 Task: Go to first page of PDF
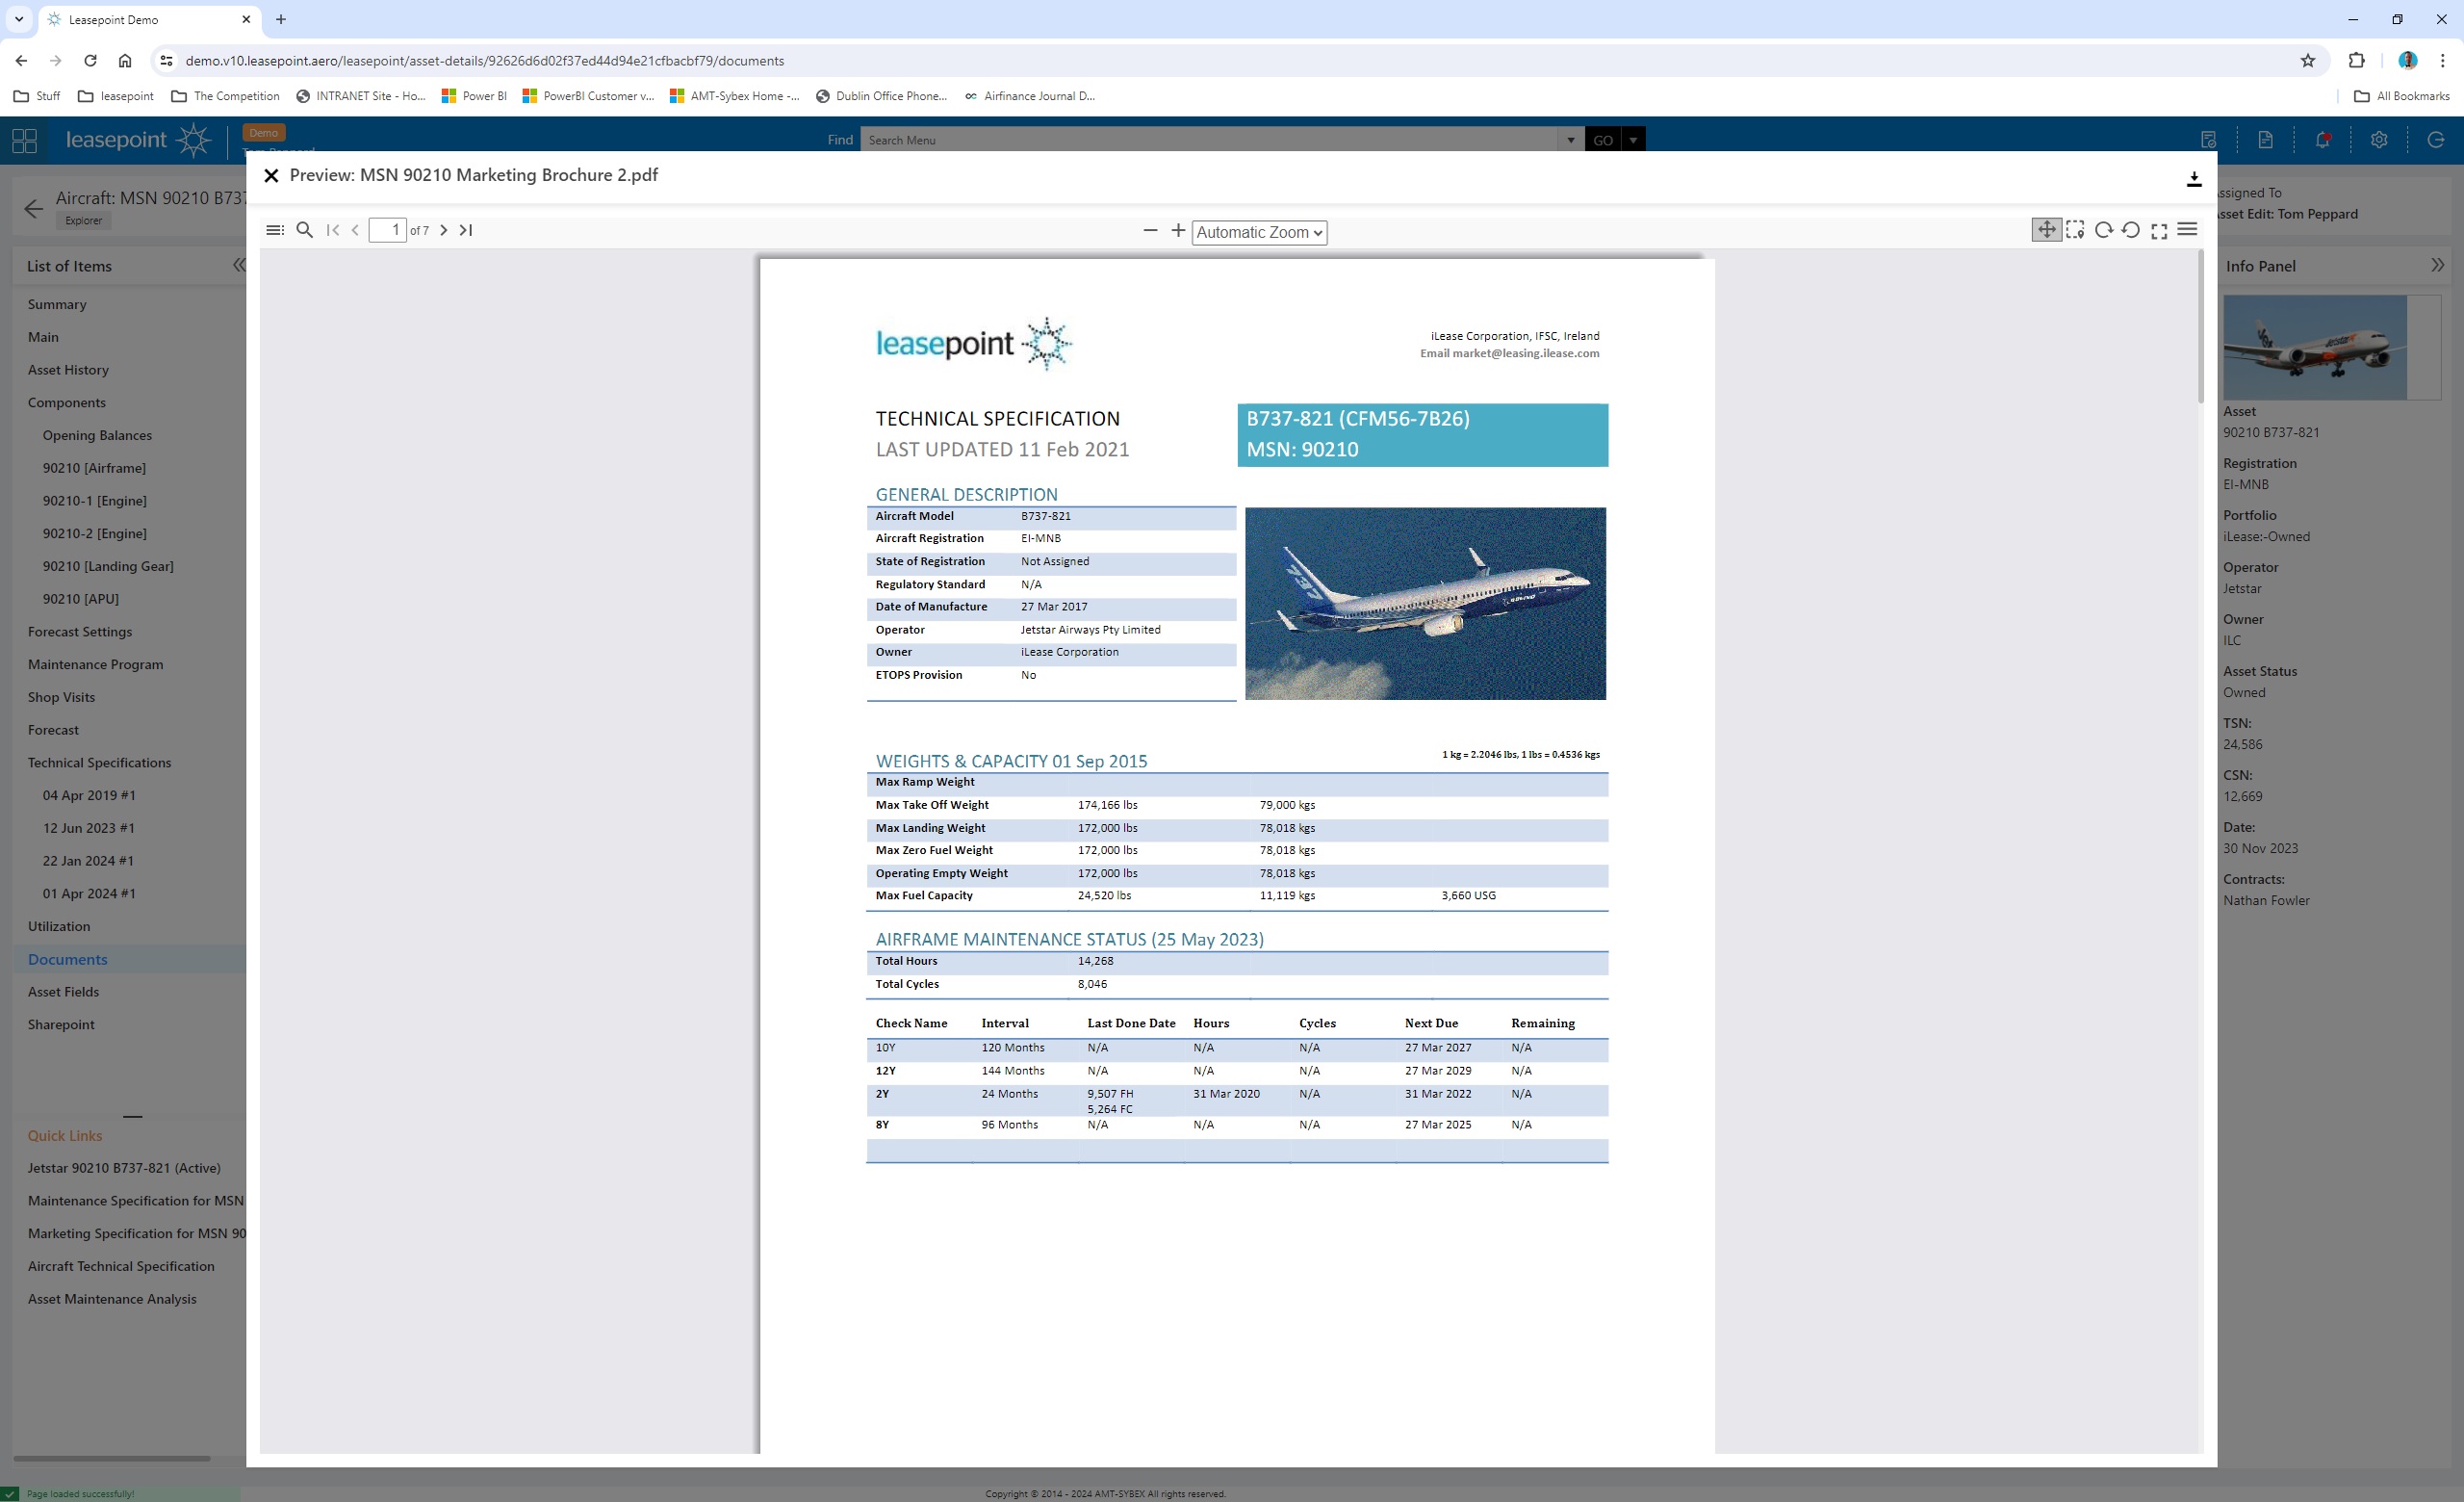point(333,230)
